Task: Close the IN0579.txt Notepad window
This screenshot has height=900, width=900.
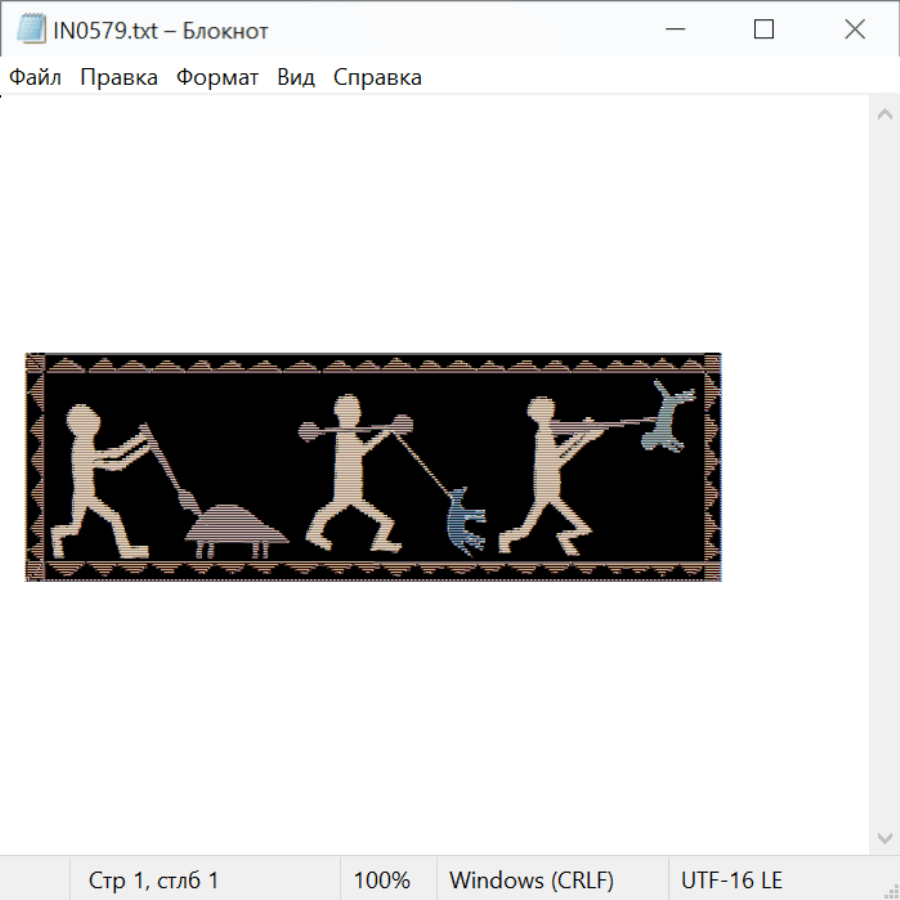Action: 855,30
